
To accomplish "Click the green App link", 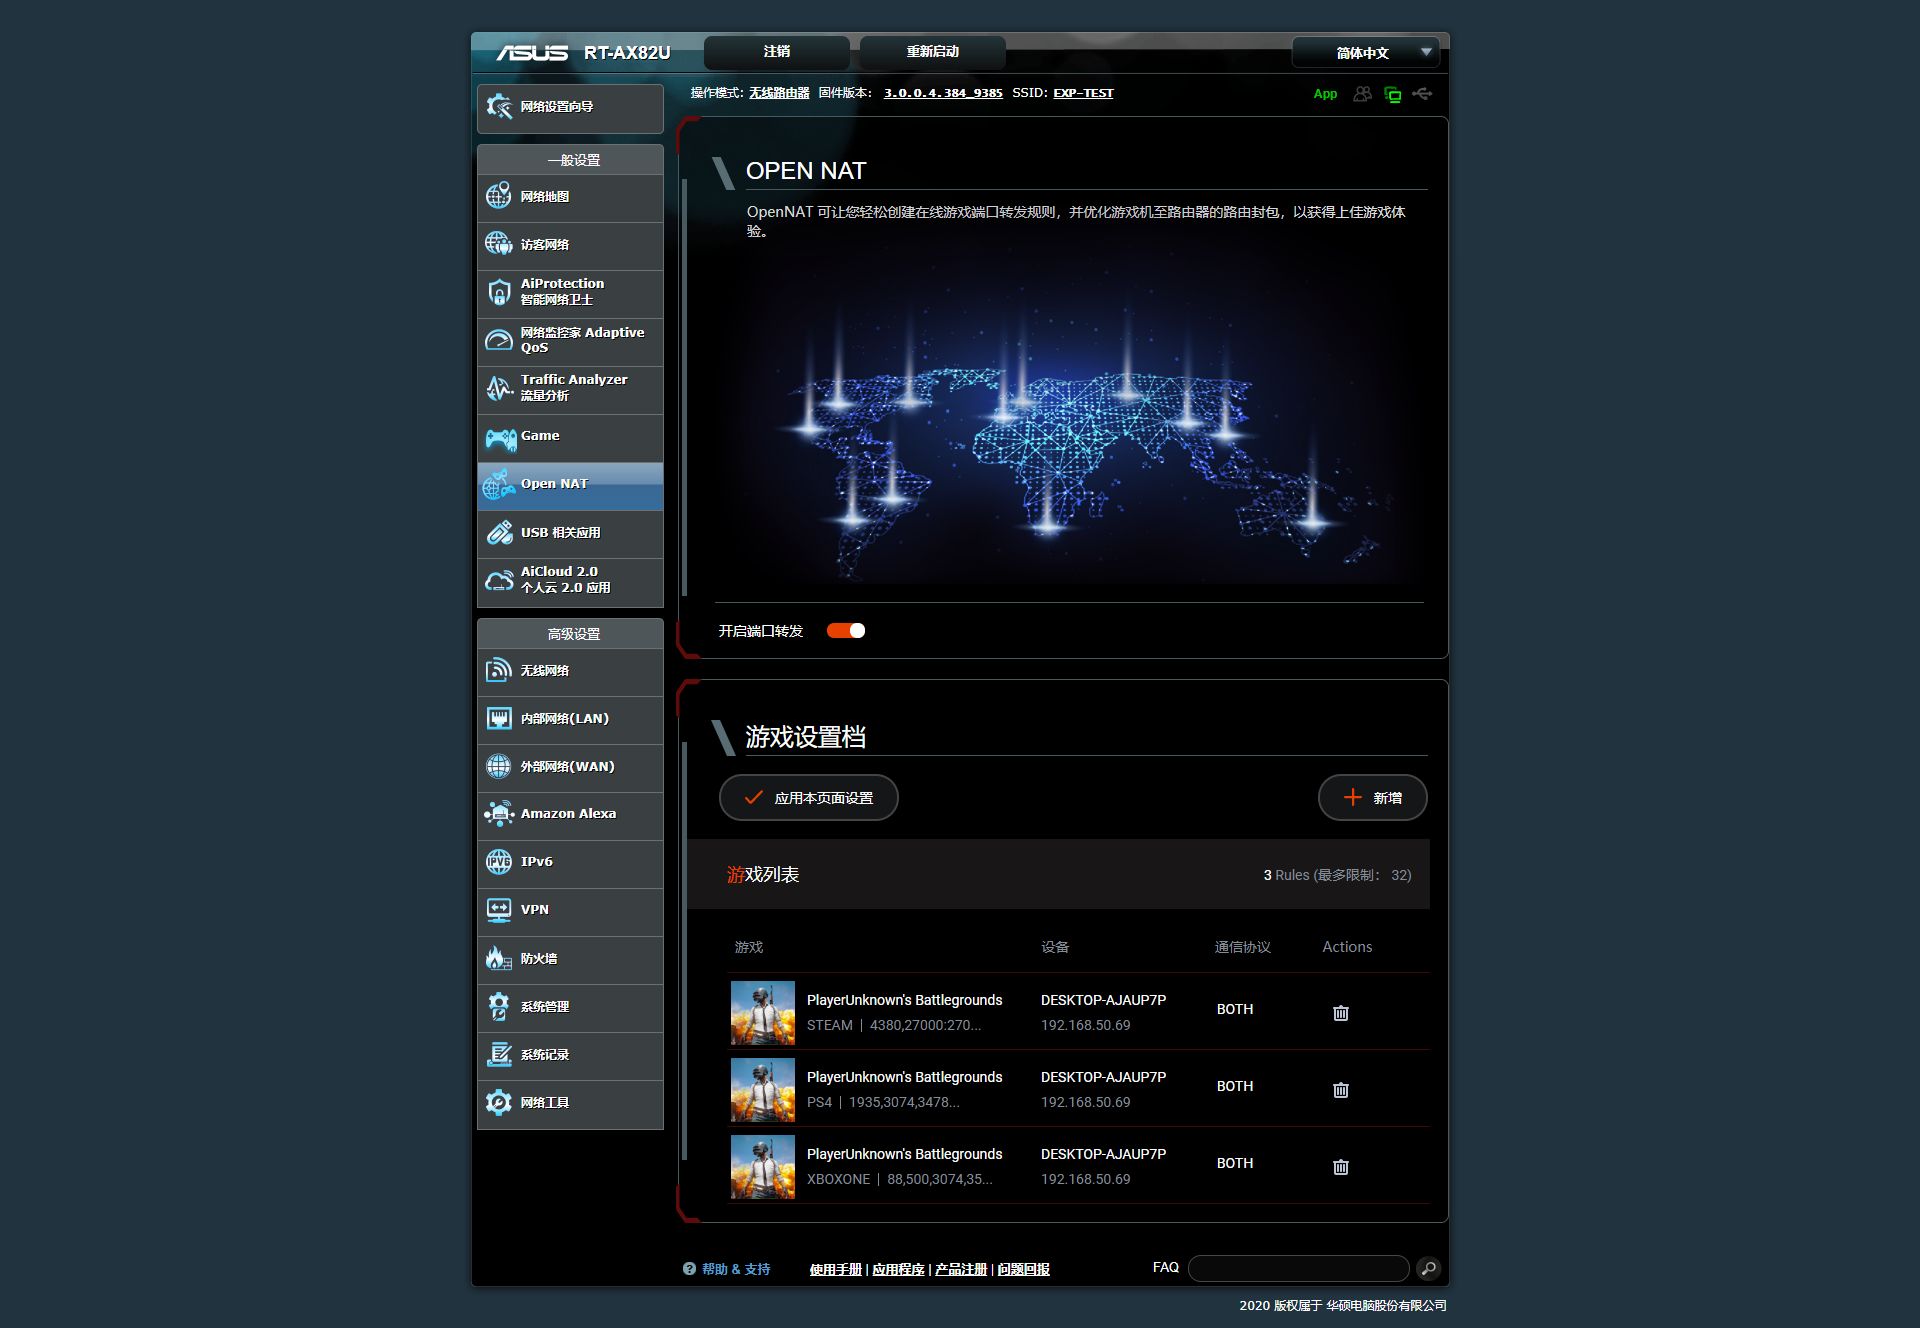I will tap(1325, 94).
